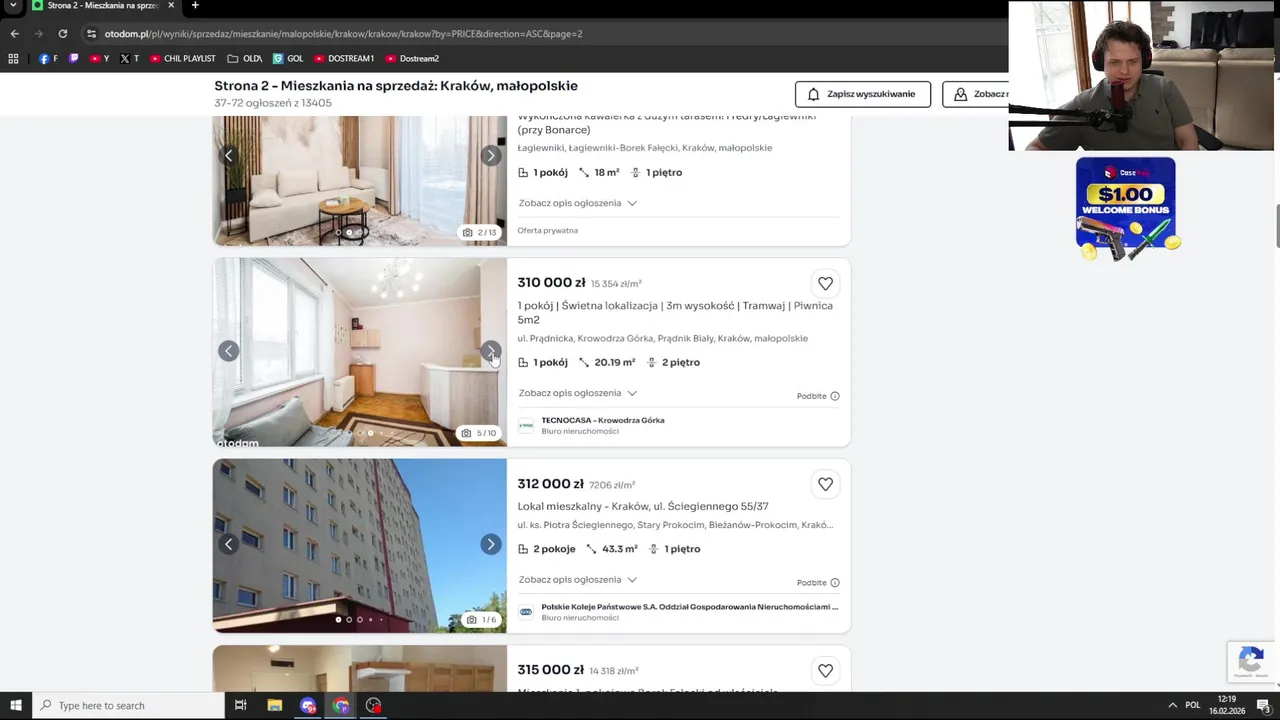Viewport: 1280px width, 720px height.
Task: Click reCAPTCHA badge at bottom right
Action: 1251,661
